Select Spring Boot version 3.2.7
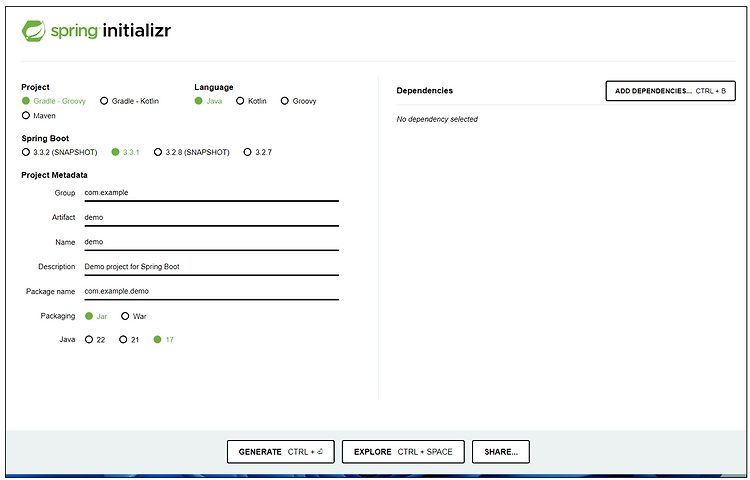750x480 pixels. click(257, 152)
